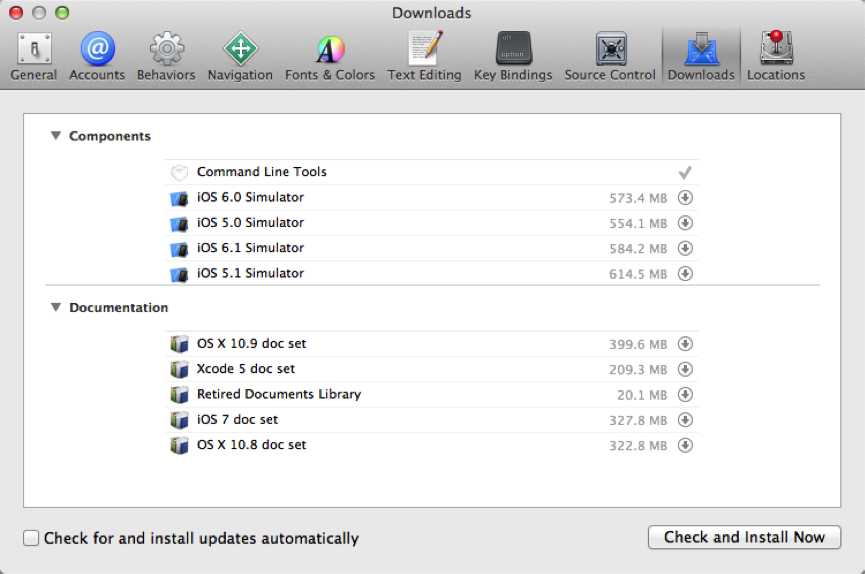Click the Components section heading
This screenshot has width=865, height=574.
tap(110, 136)
